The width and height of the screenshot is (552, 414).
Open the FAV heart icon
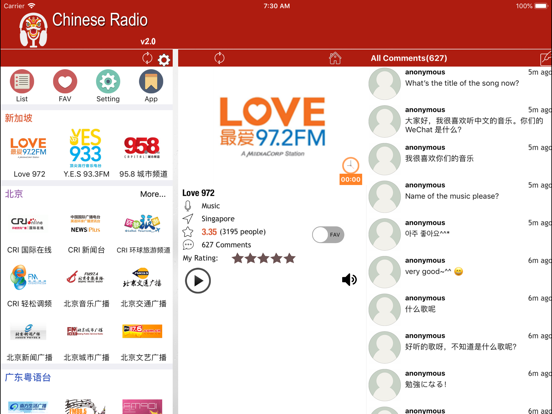coord(65,81)
